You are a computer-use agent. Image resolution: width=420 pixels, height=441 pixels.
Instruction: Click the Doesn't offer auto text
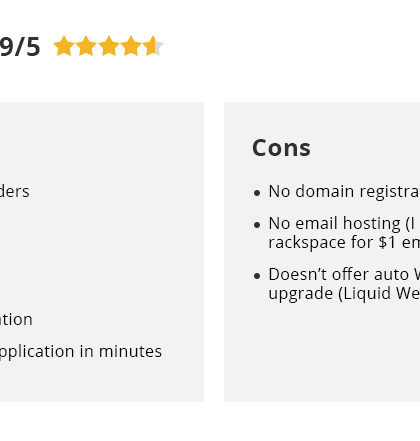tap(344, 275)
